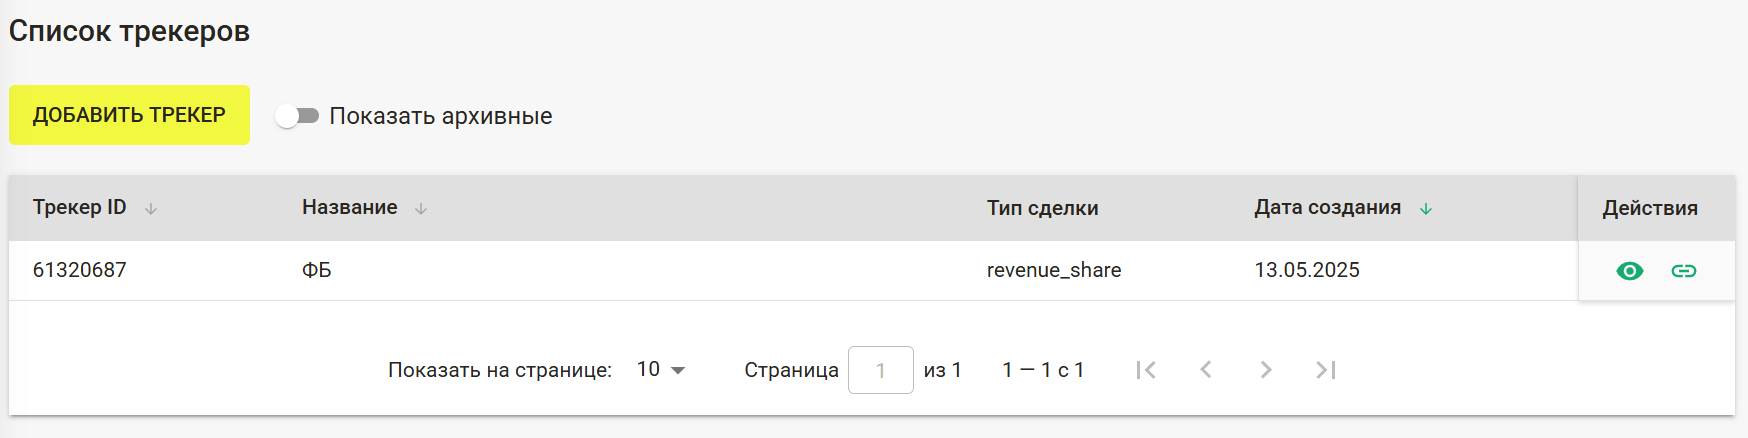Go to next page chevron
The image size is (1748, 438).
click(x=1266, y=370)
